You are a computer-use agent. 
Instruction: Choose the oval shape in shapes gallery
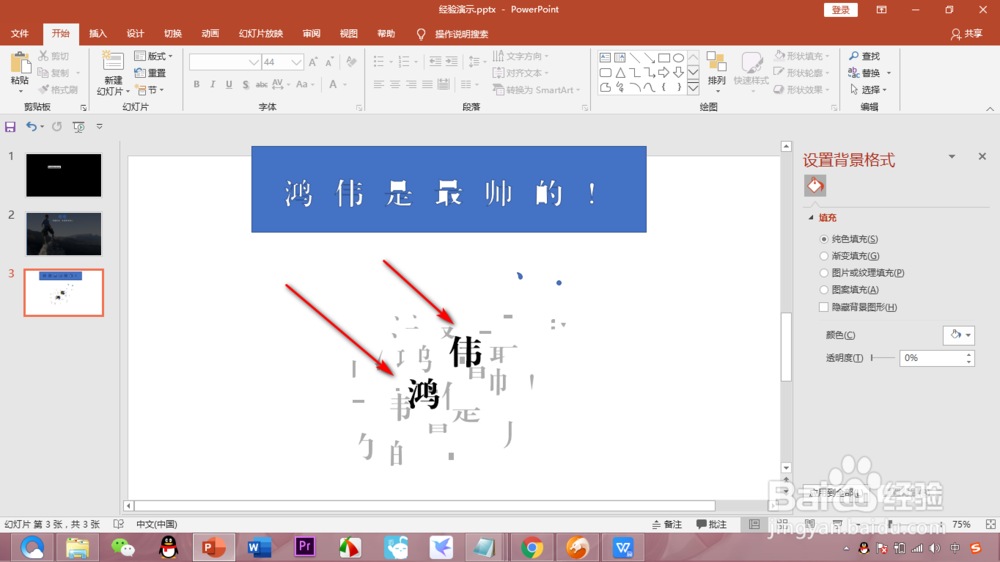(x=679, y=57)
